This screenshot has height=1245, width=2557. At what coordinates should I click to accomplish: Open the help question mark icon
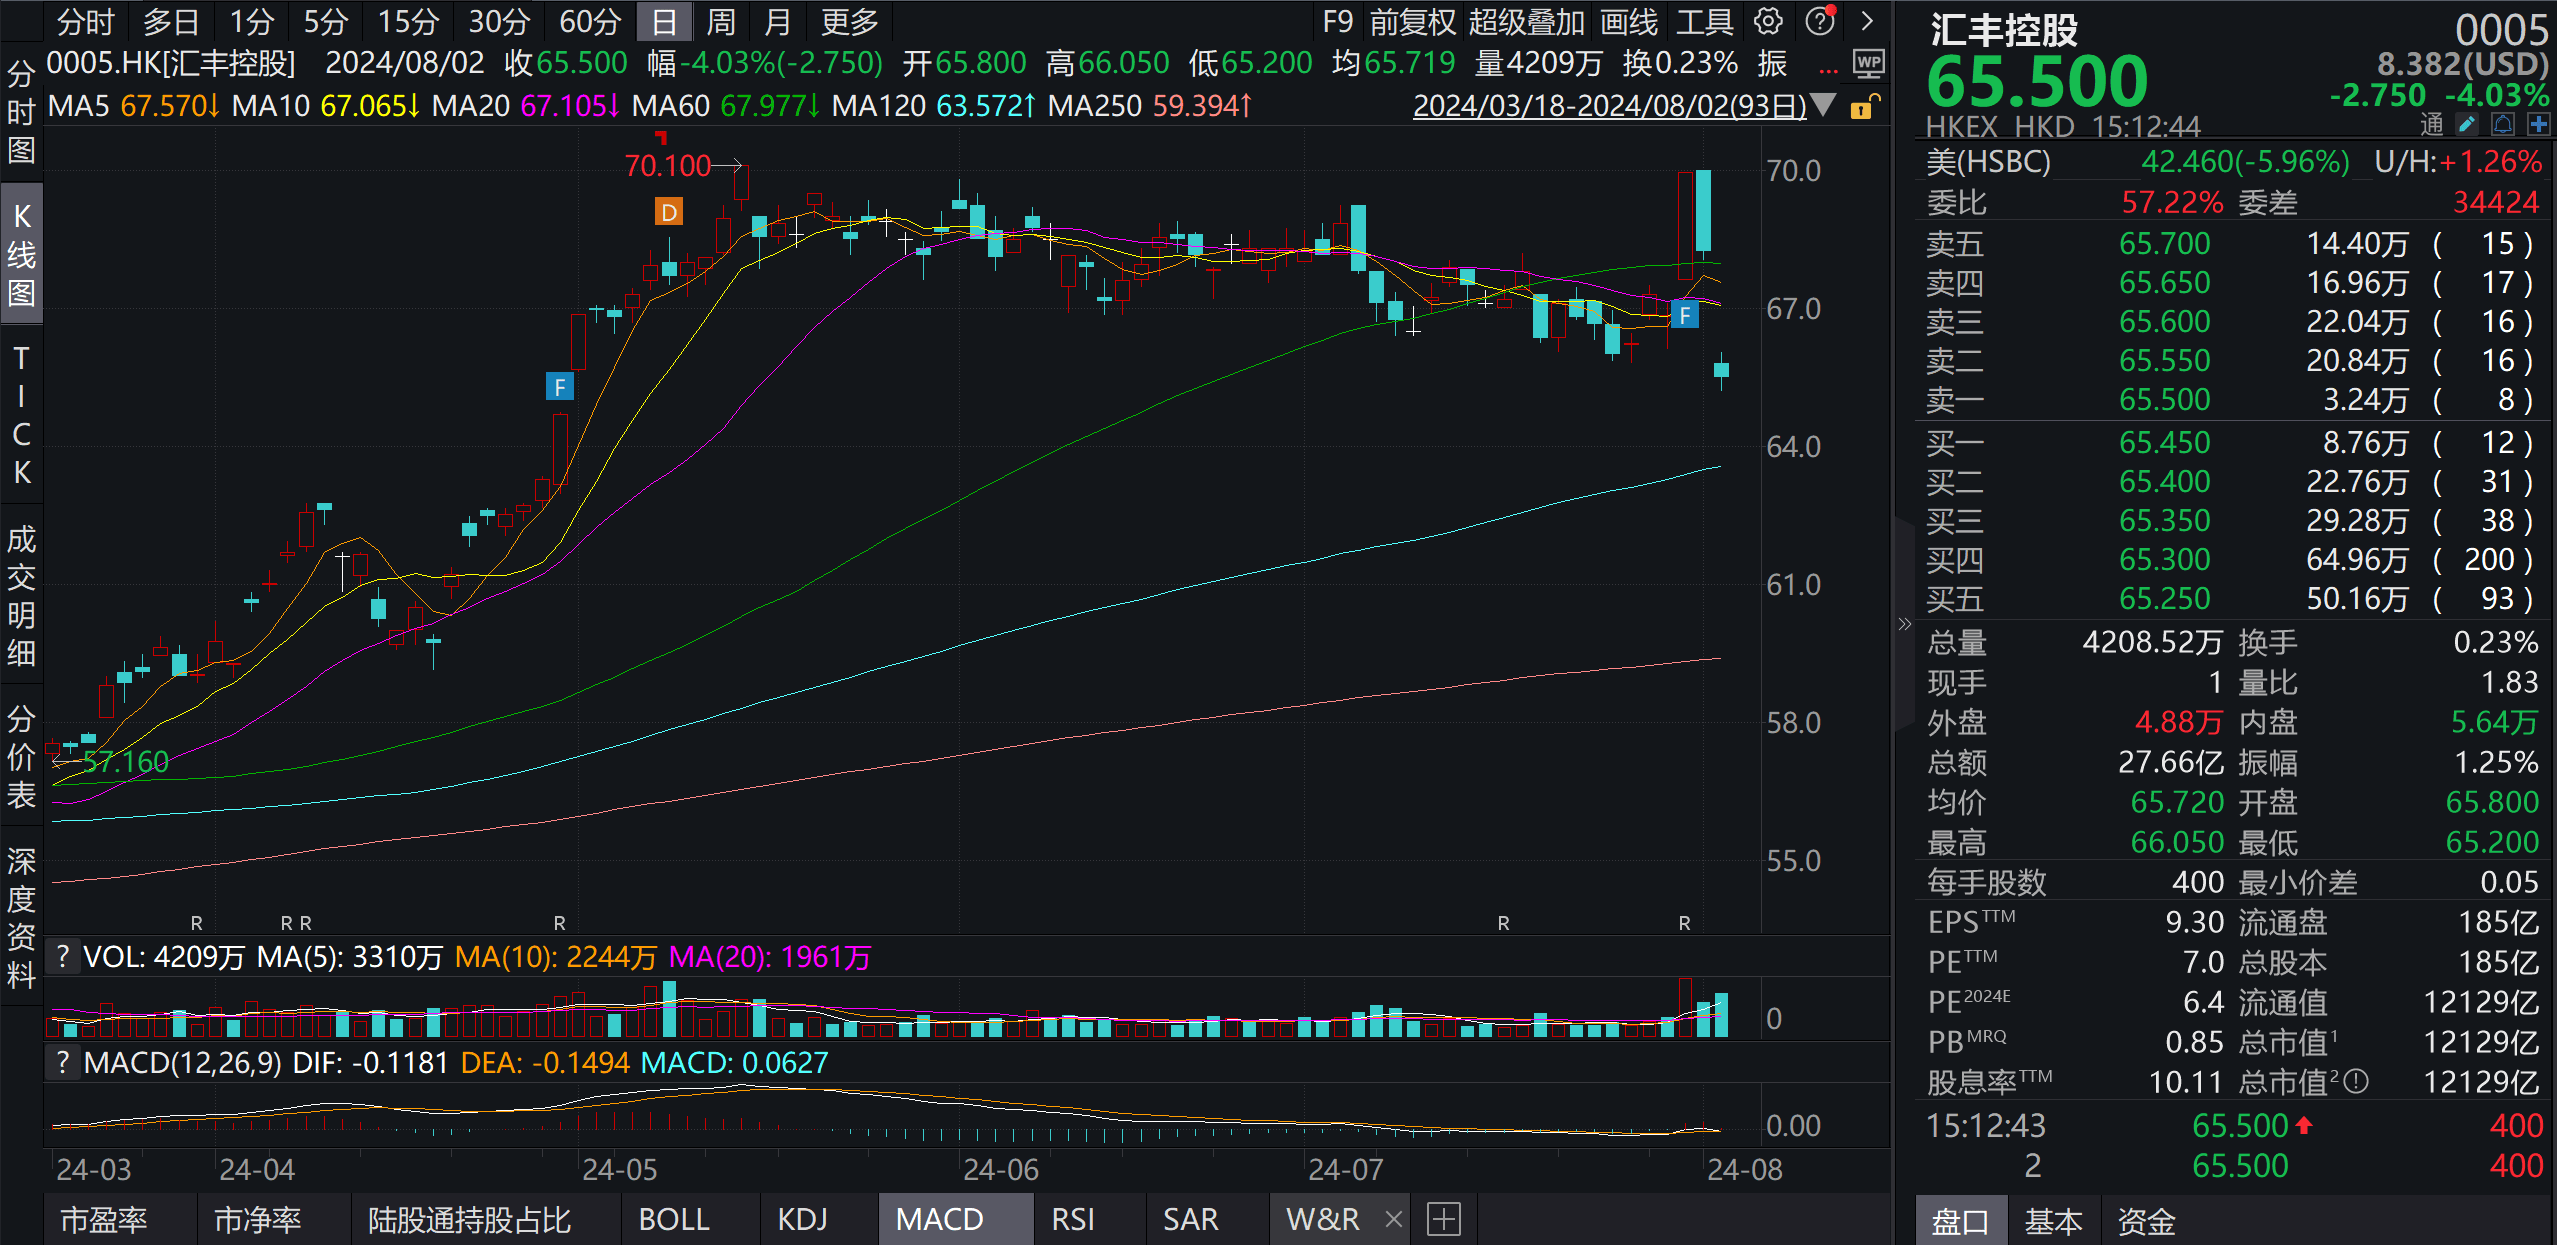point(1820,21)
